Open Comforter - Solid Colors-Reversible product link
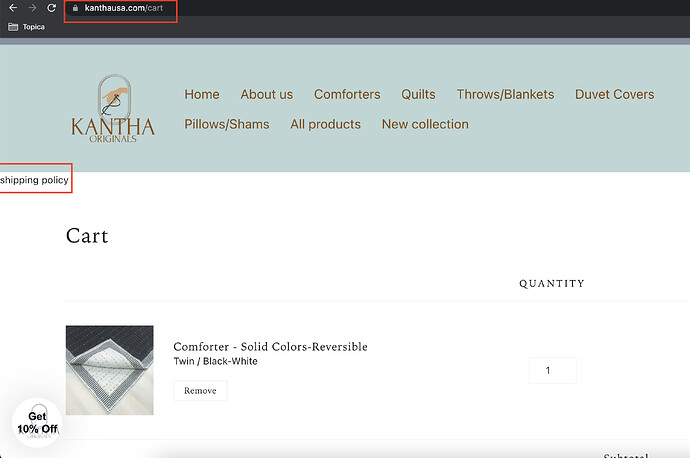The height and width of the screenshot is (458, 690). 270,347
